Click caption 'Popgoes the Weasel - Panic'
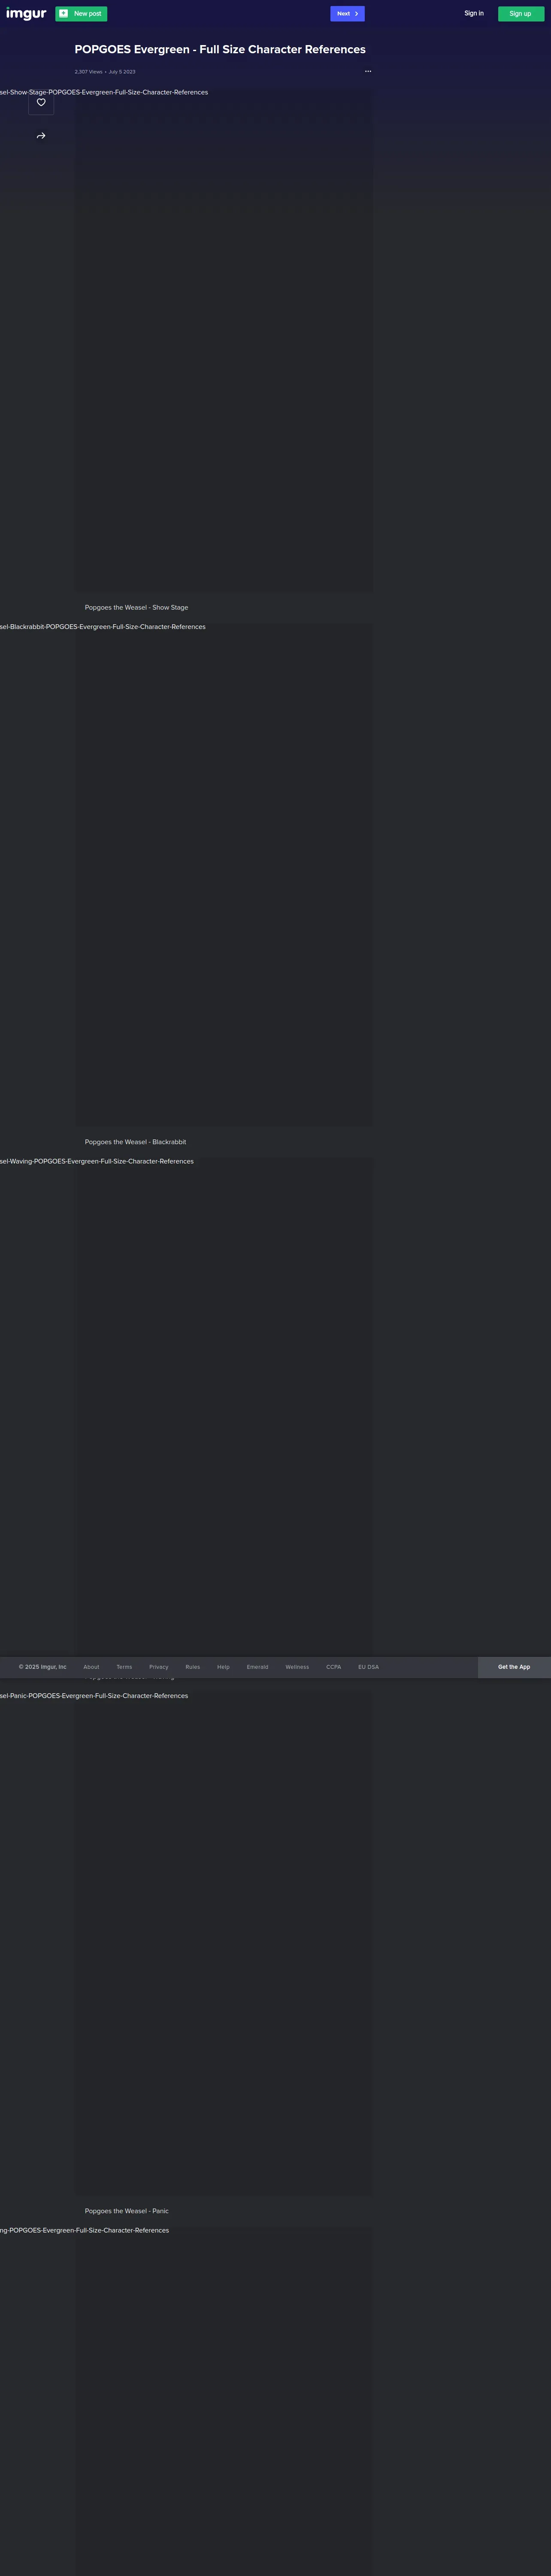 [x=127, y=2211]
